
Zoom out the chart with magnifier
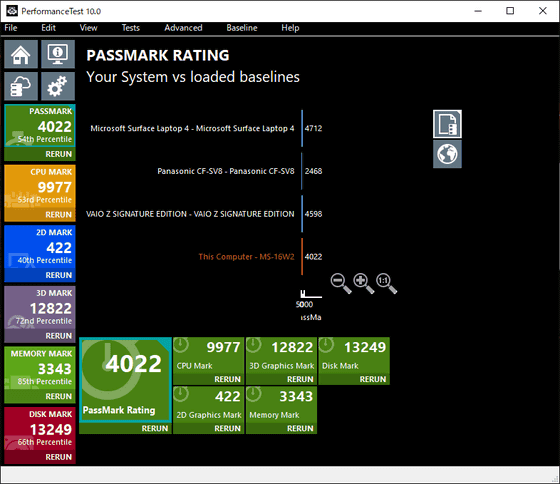(341, 283)
